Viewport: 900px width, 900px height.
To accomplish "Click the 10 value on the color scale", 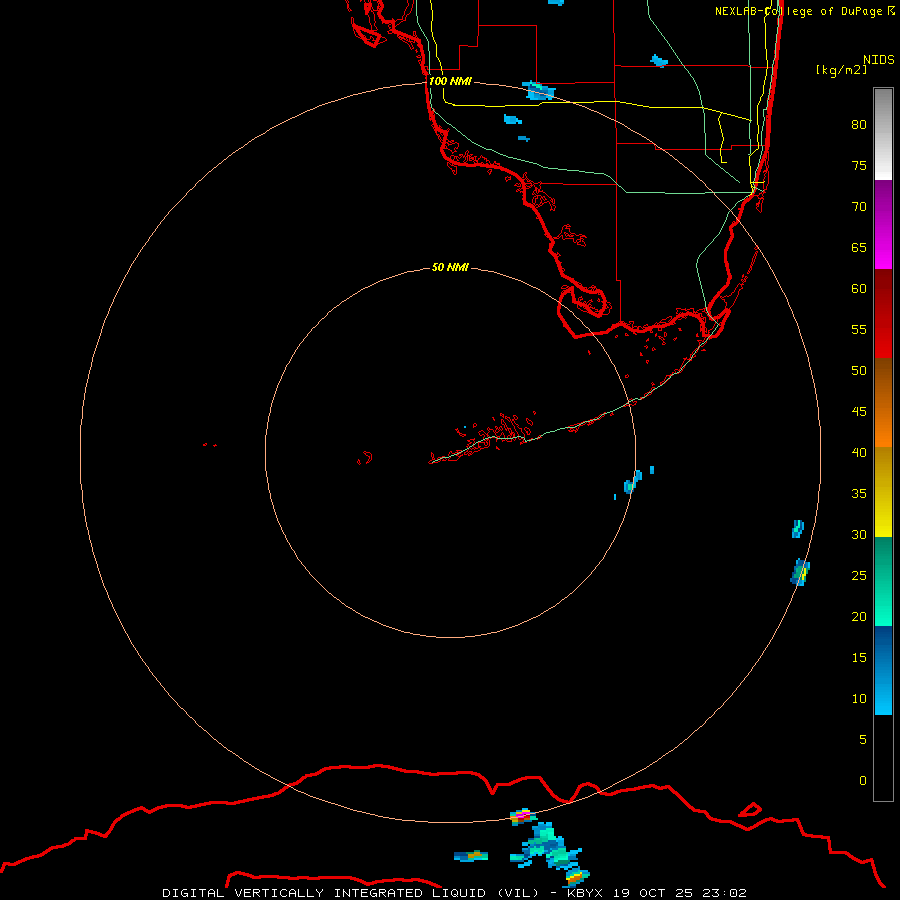I will [859, 699].
